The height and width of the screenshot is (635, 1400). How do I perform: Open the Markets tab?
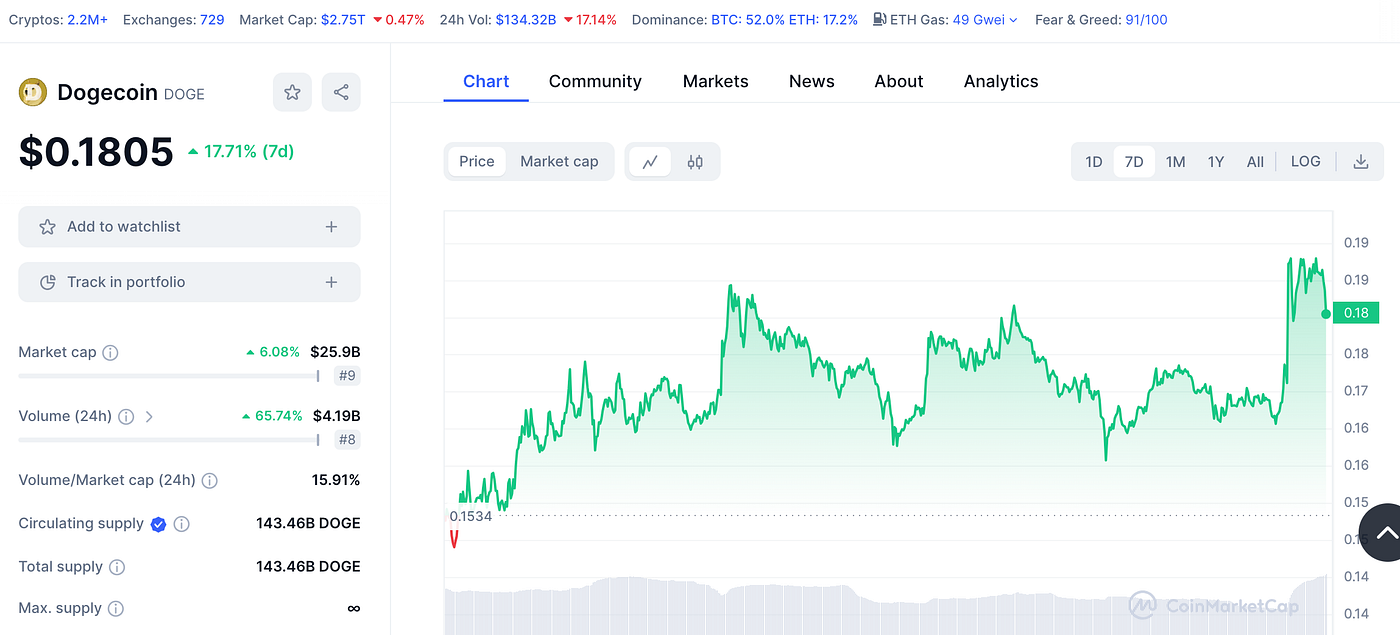(x=716, y=82)
